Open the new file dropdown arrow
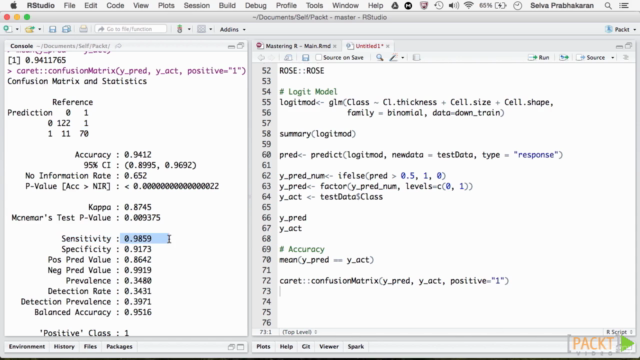Screen dimensions: 640x360 pos(17,29)
